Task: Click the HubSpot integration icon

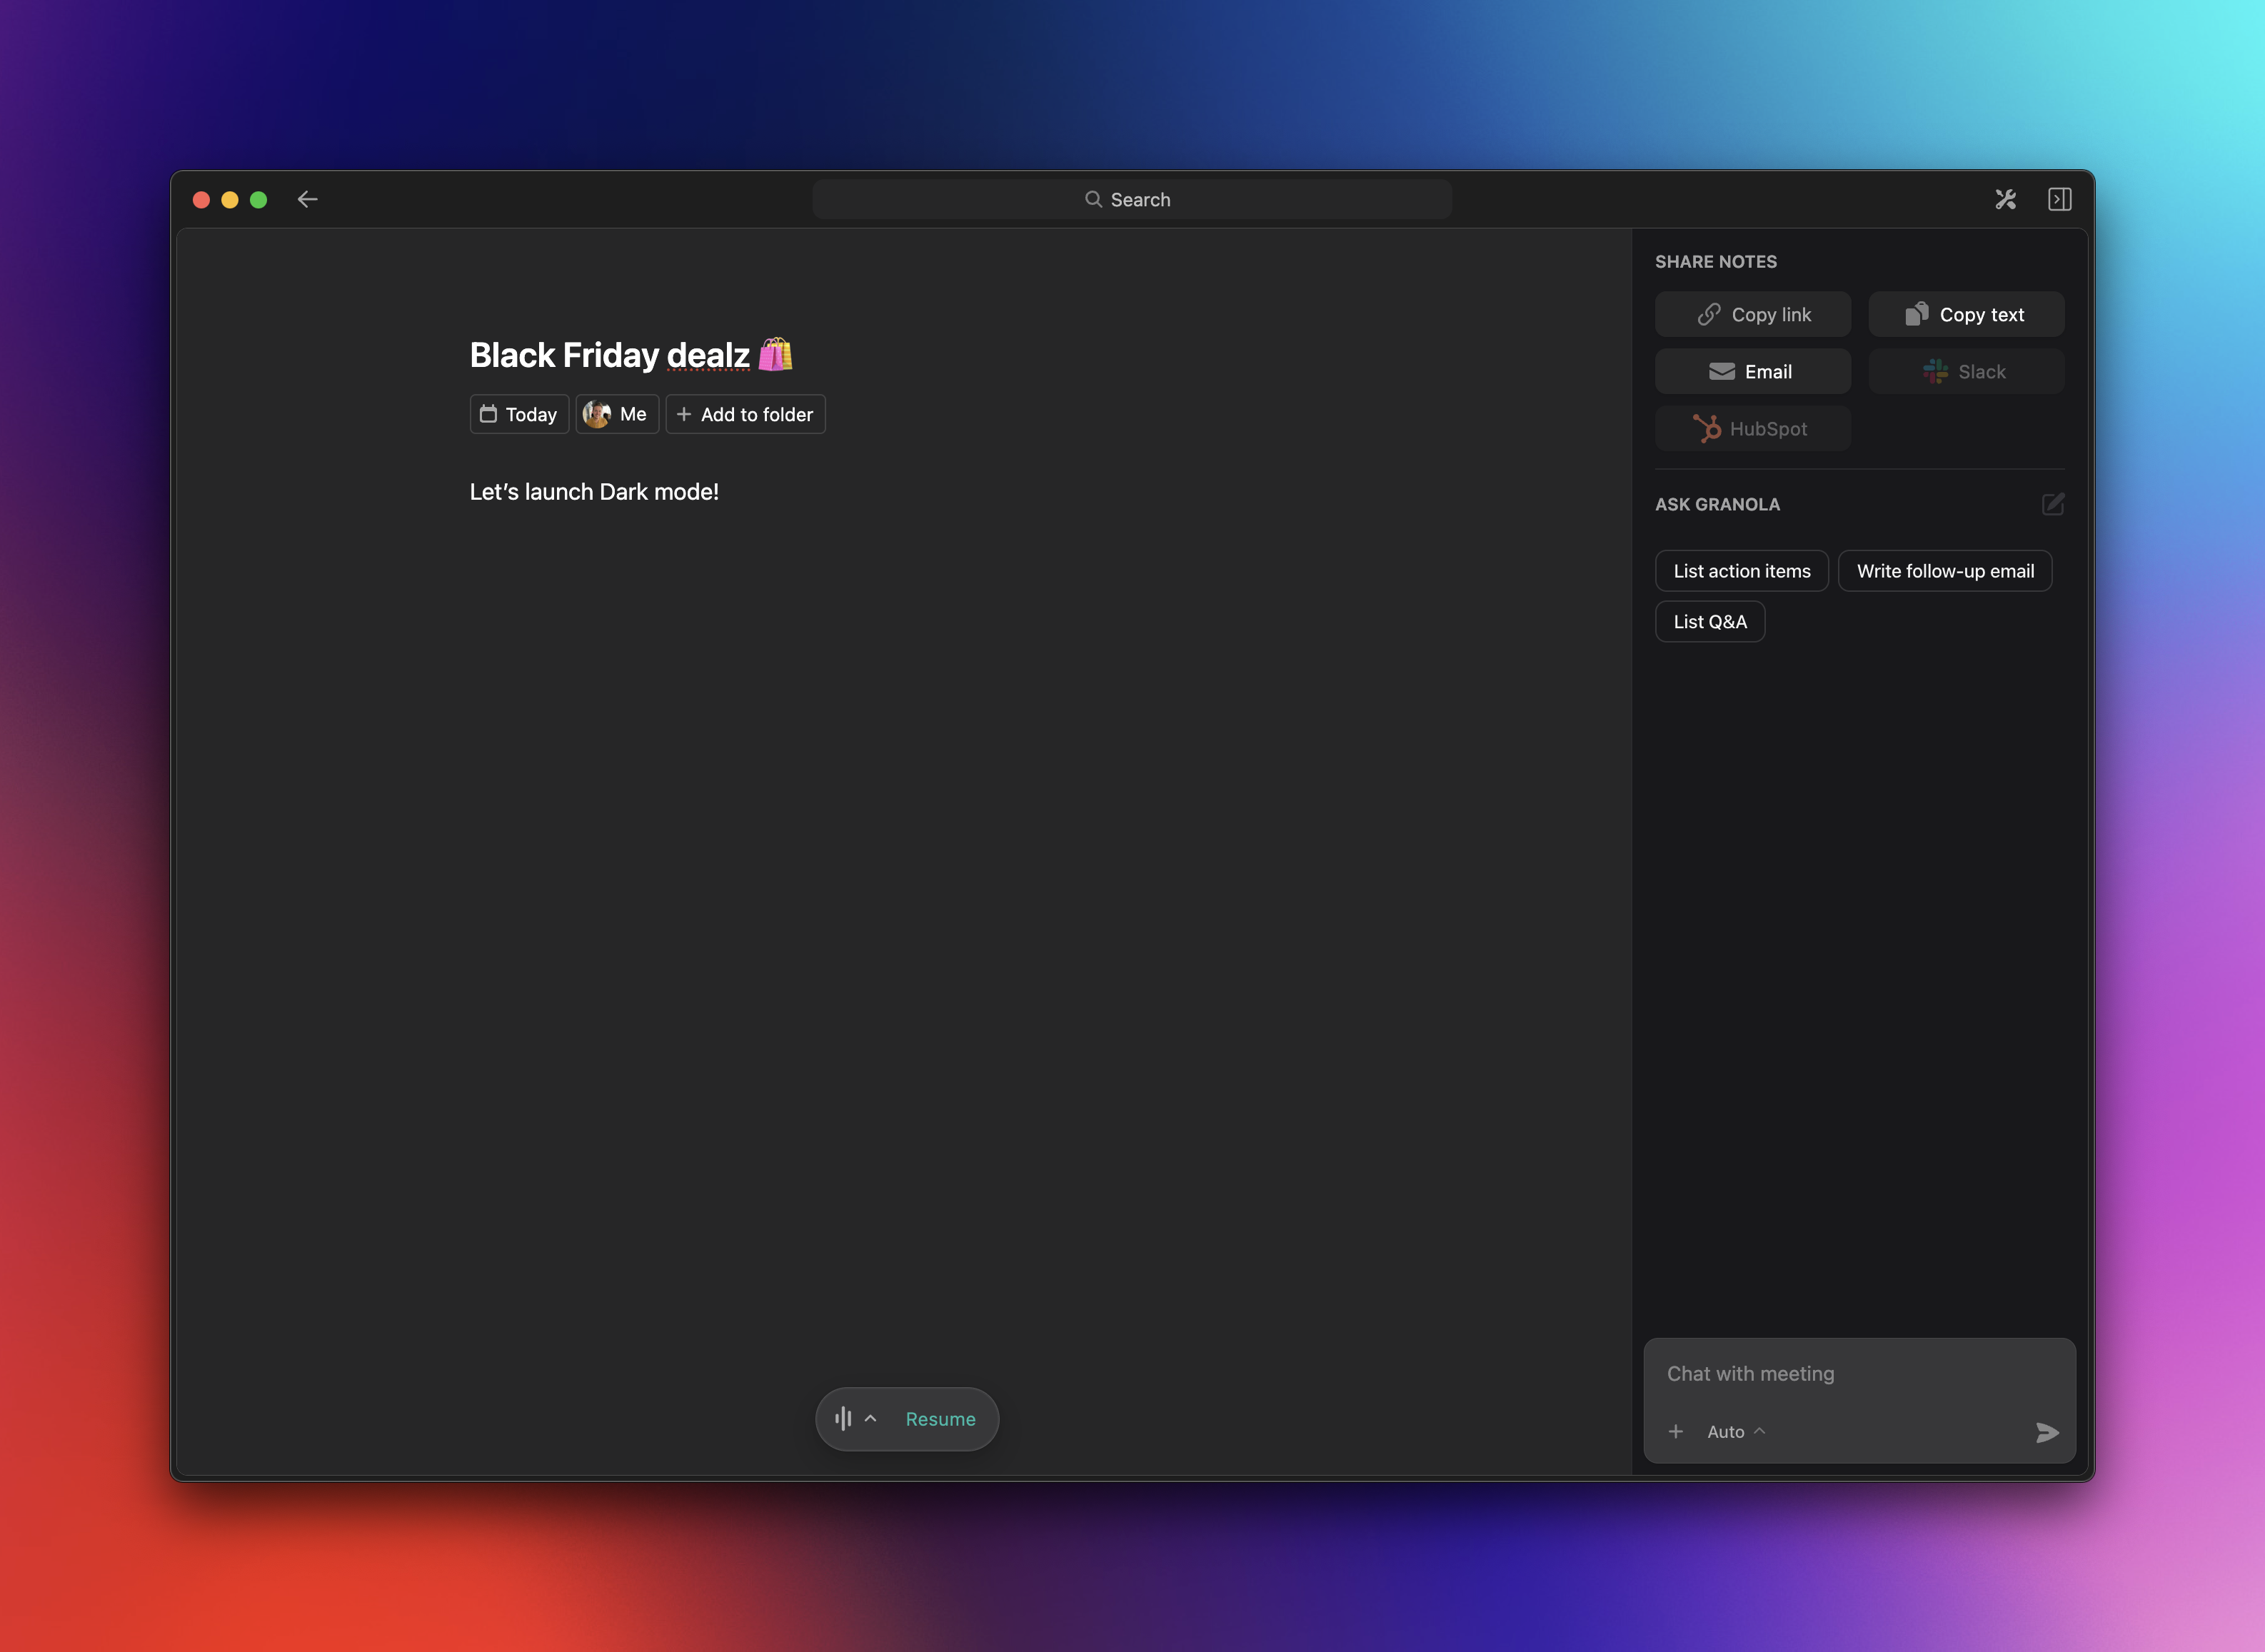Action: pos(1708,428)
